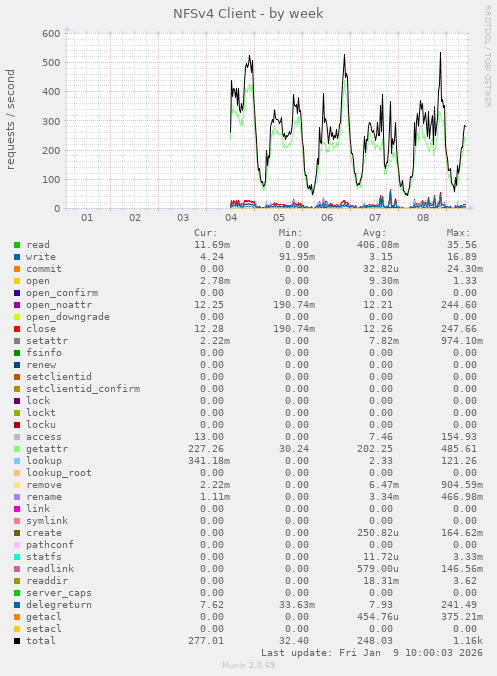
Task: Click the 'setacl' legend label
Action: tap(44, 629)
